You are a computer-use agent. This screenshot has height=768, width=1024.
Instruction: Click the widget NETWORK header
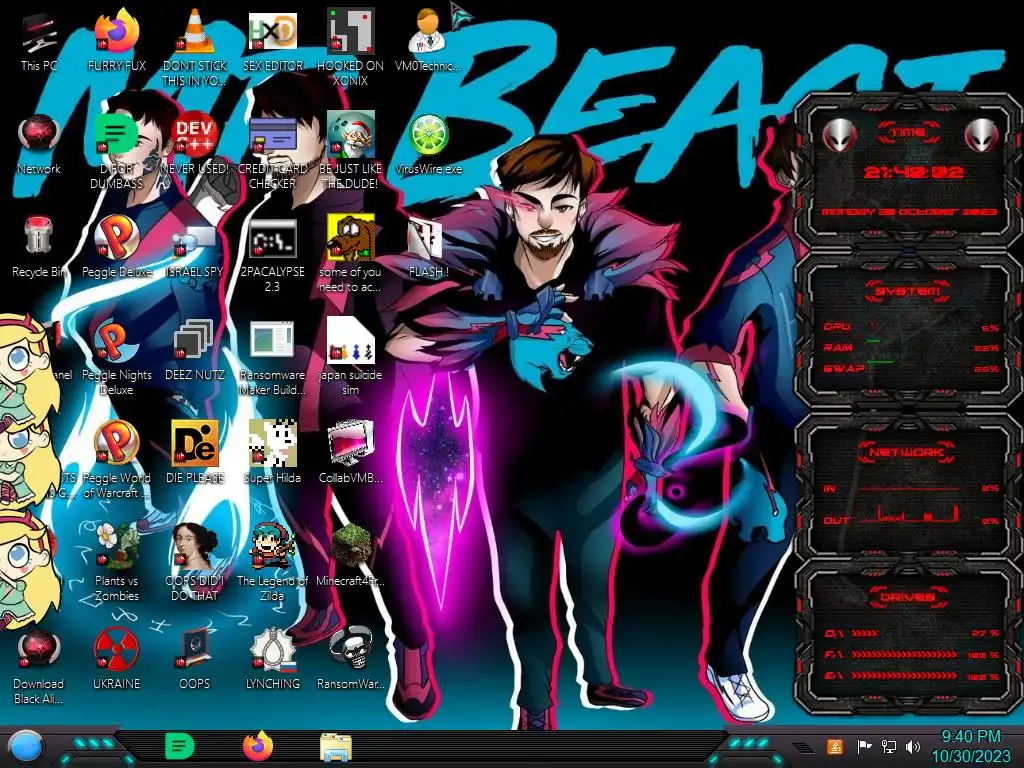click(x=906, y=452)
